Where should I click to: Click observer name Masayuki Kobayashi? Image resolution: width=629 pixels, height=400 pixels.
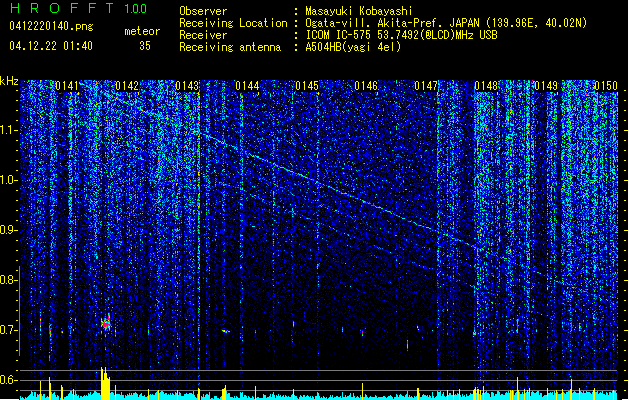click(x=359, y=11)
